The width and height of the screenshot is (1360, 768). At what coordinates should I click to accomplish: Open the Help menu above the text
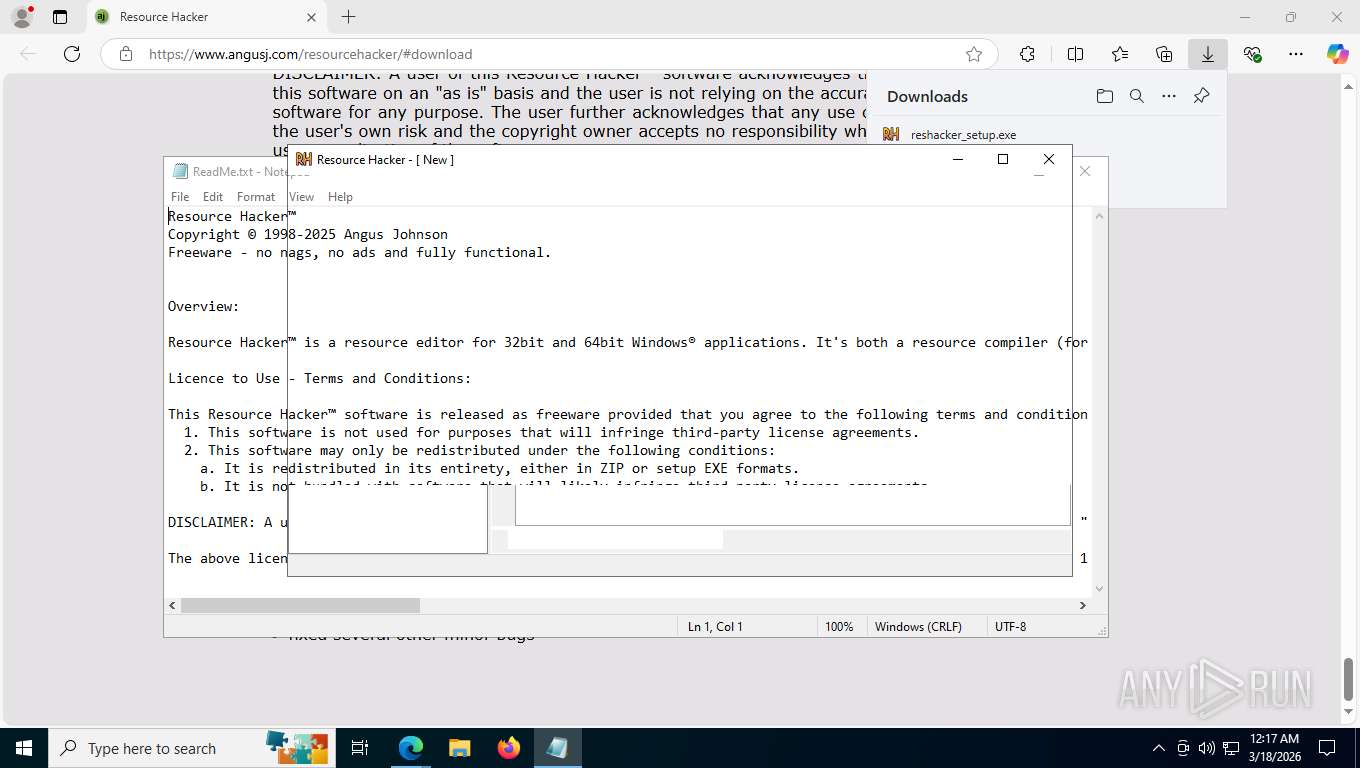point(340,197)
